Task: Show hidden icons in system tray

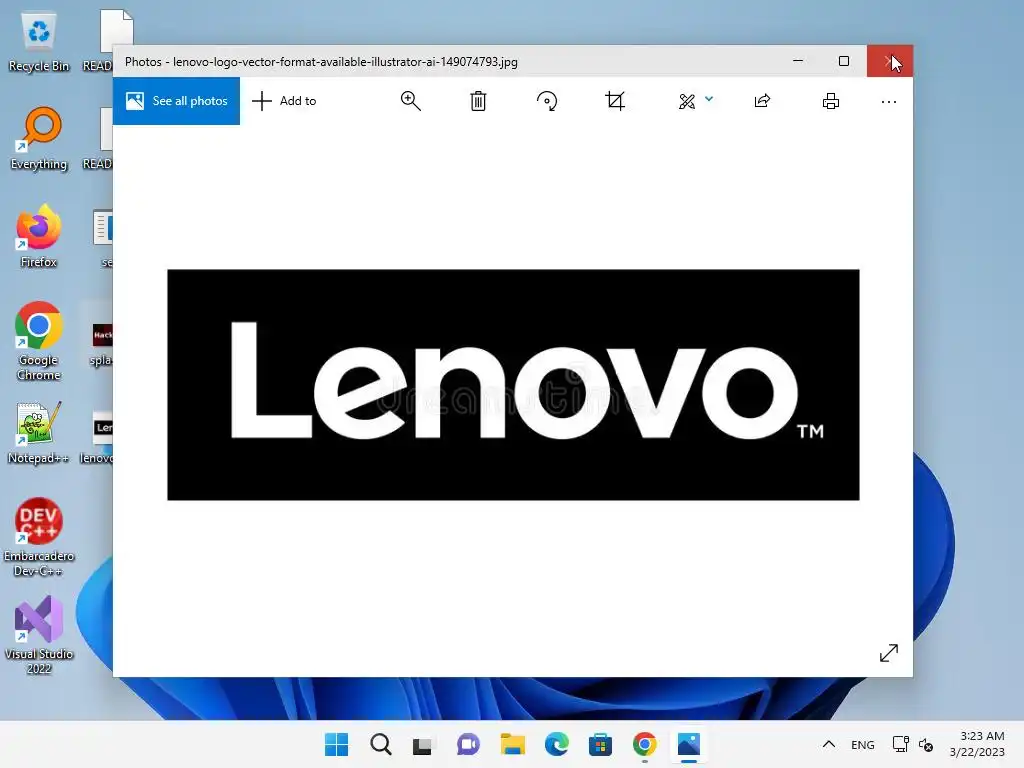Action: (829, 744)
